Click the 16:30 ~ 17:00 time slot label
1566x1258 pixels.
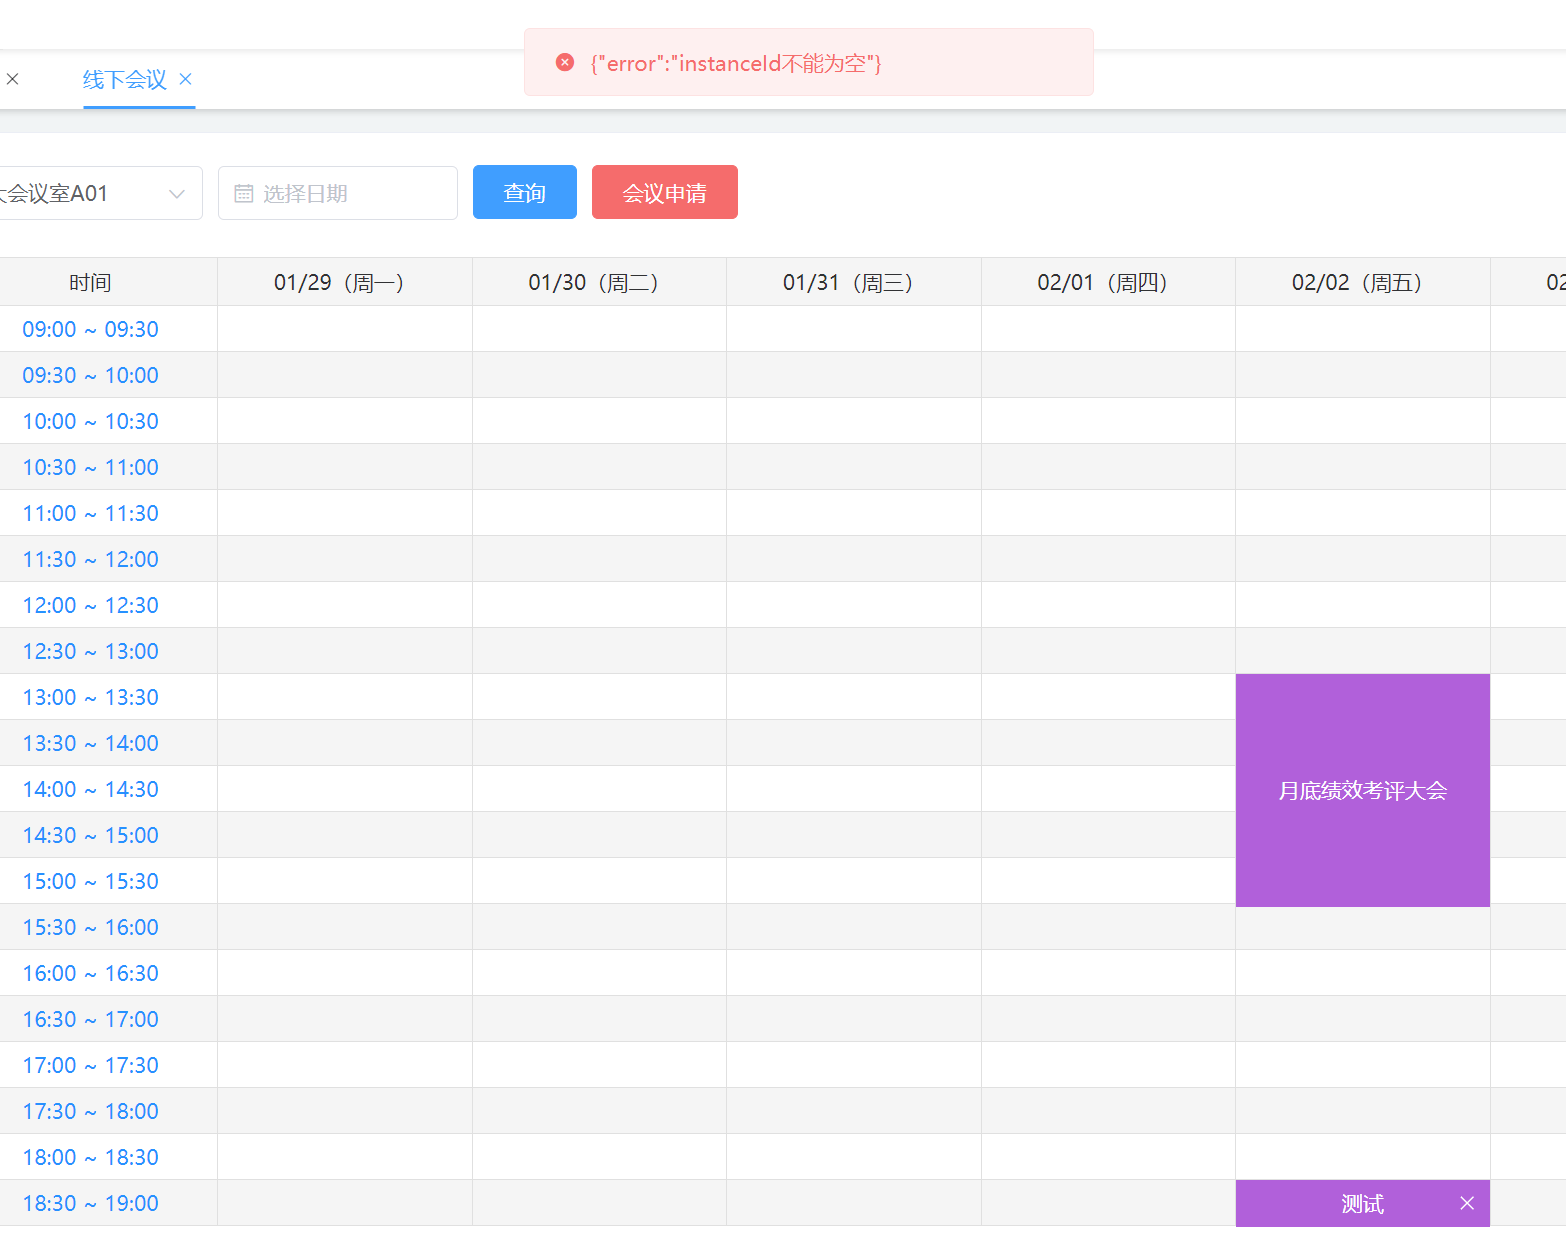tap(90, 1019)
